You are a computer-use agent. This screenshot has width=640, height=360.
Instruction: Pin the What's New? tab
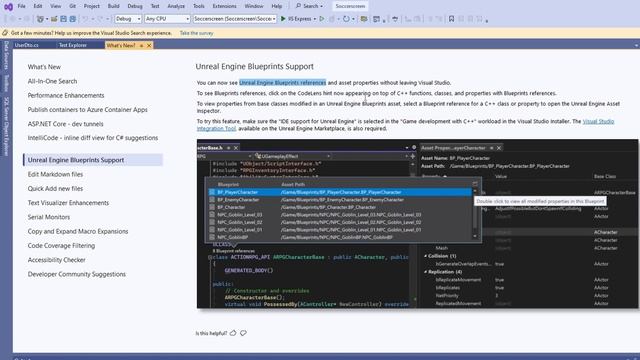[141, 45]
